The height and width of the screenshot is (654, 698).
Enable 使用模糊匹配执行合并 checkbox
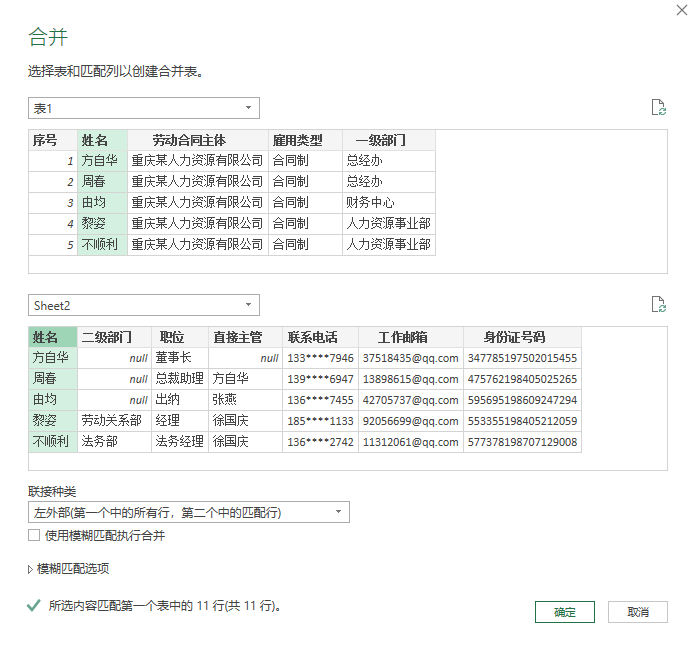coord(34,535)
